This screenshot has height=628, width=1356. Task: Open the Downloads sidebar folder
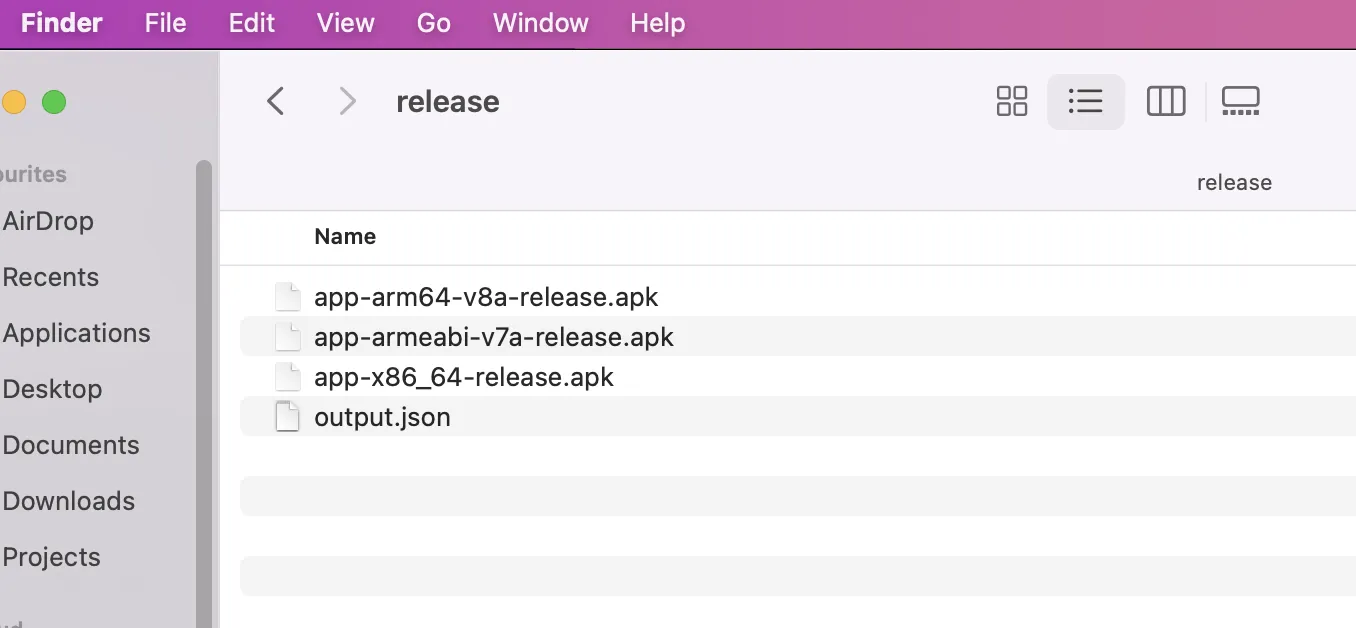pos(68,501)
